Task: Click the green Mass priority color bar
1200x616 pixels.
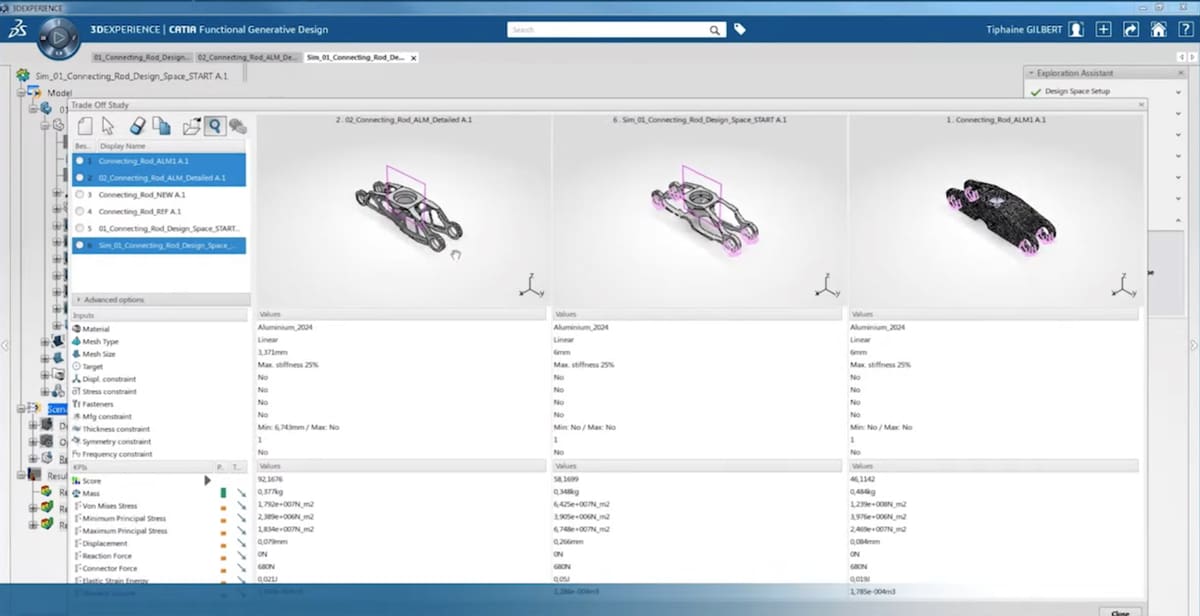Action: [223, 493]
